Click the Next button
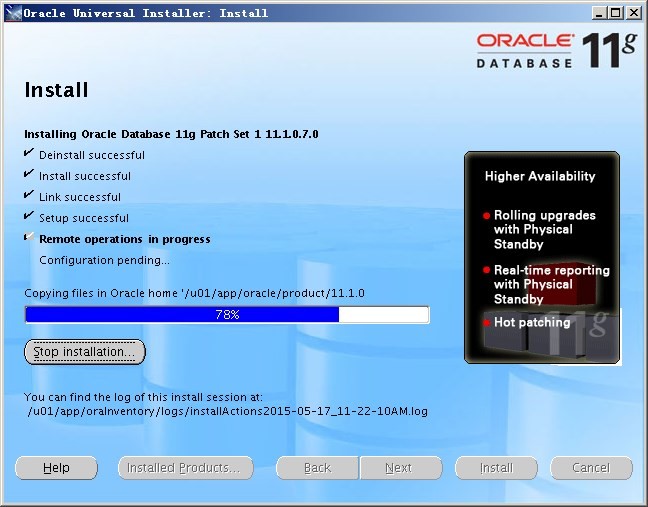This screenshot has height=507, width=648. point(398,468)
